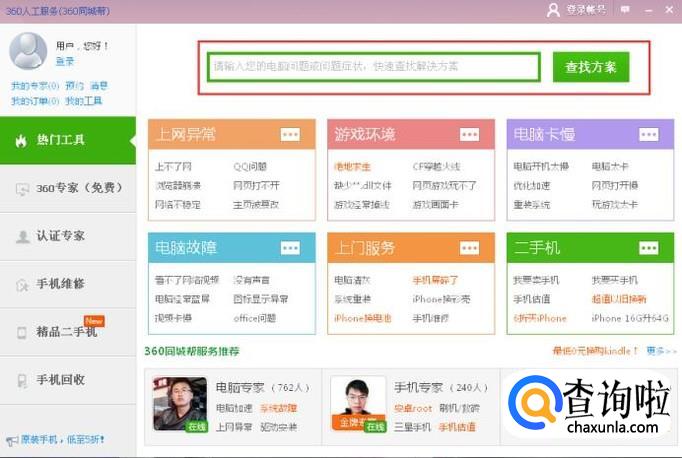This screenshot has width=682, height=458.
Task: Open the 精品二手机 sidebar tab
Action: coord(68,332)
